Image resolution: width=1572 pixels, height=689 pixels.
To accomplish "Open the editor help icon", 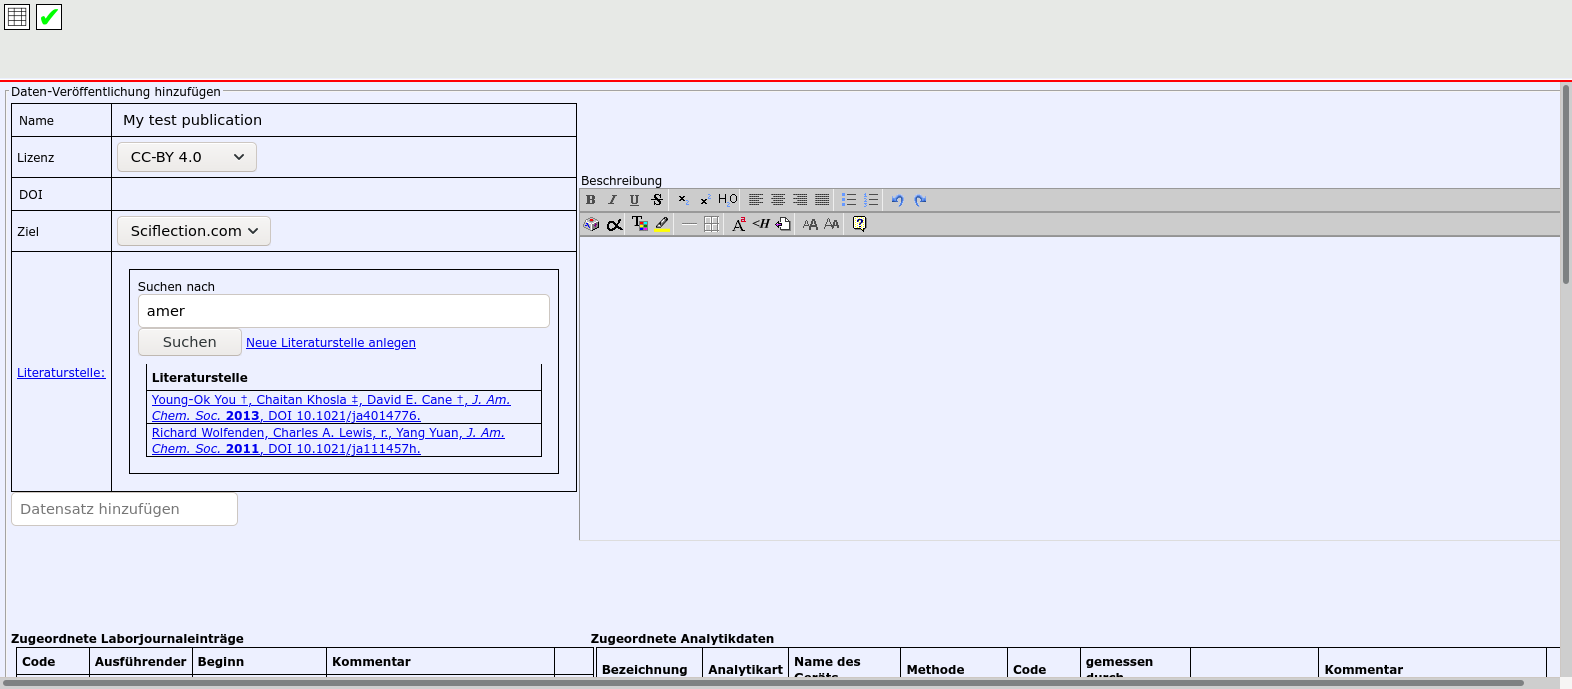I will pos(859,224).
